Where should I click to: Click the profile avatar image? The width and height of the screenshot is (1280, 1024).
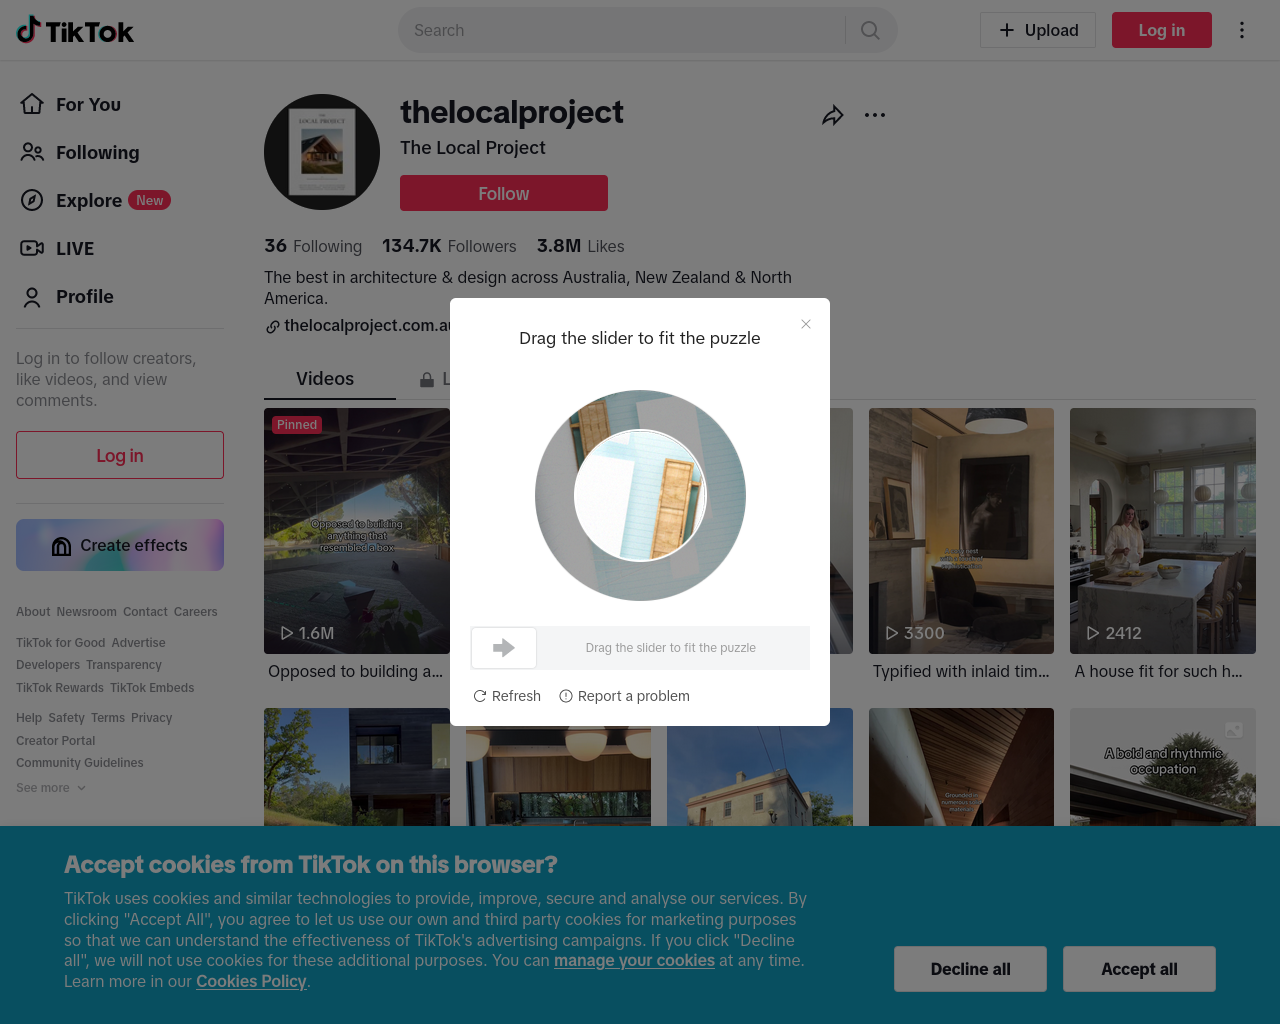322,152
